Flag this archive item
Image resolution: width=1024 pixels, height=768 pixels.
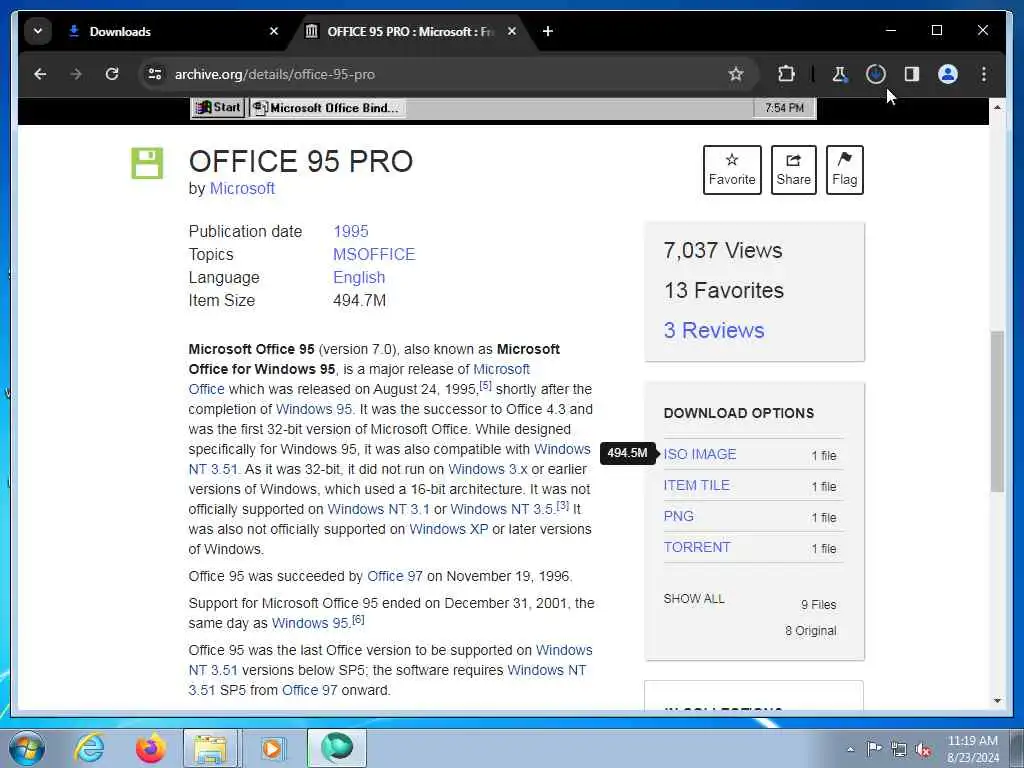coord(844,170)
